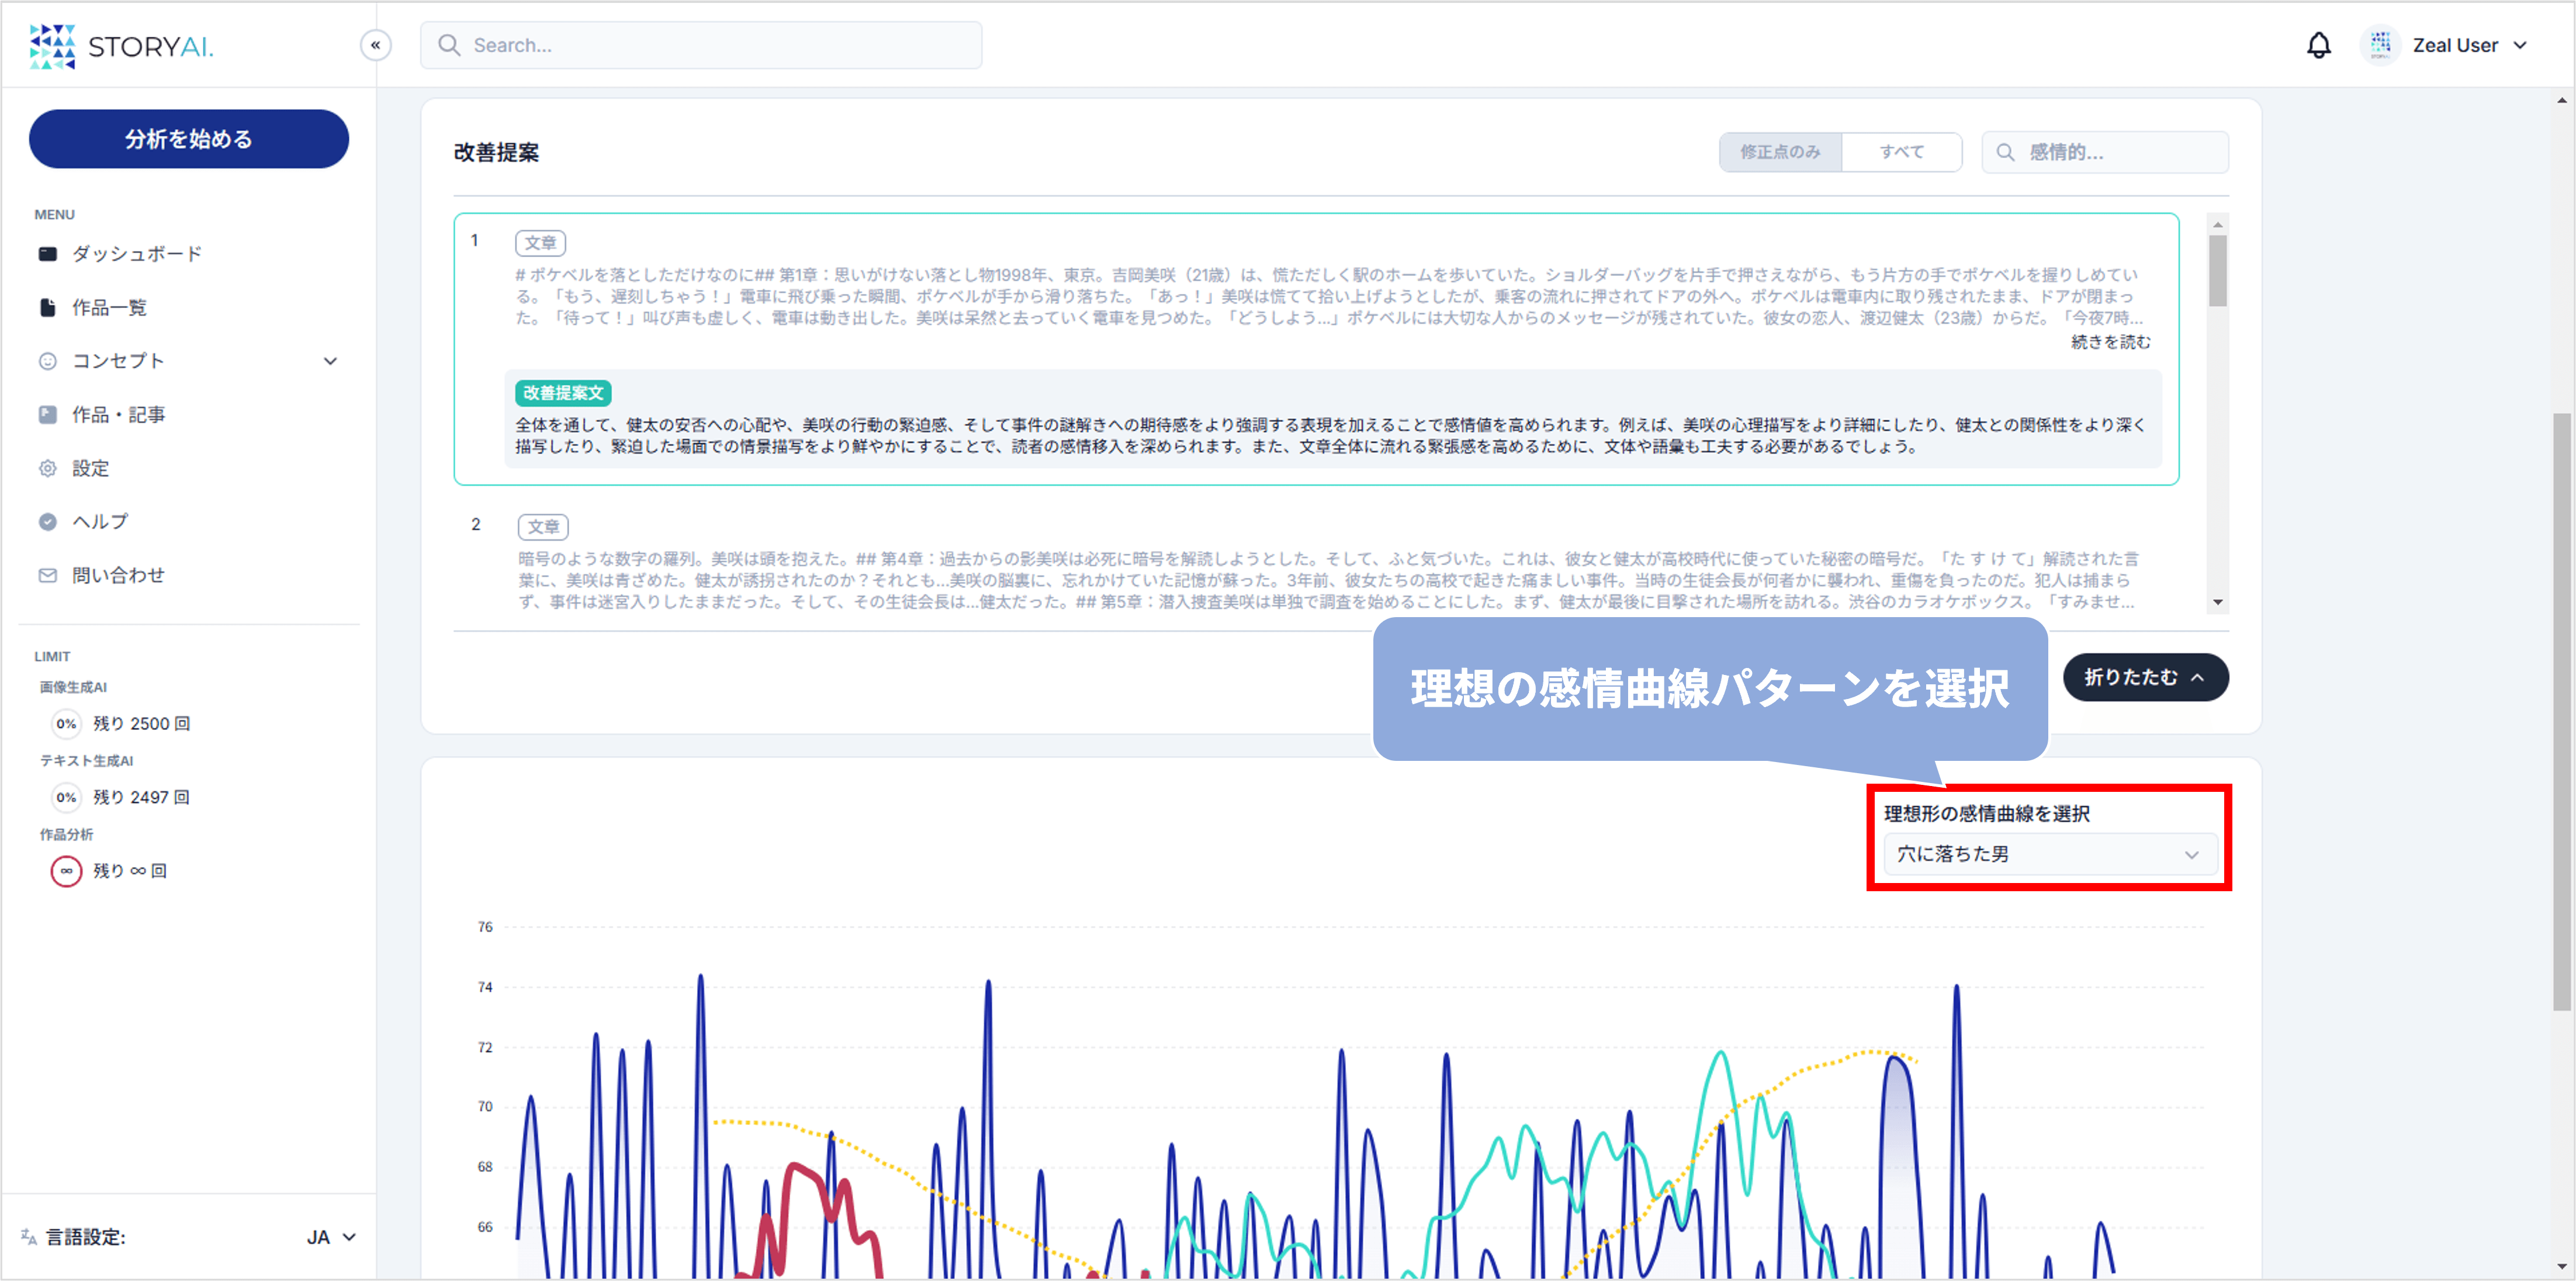Click the 分析を始める button

coord(189,139)
